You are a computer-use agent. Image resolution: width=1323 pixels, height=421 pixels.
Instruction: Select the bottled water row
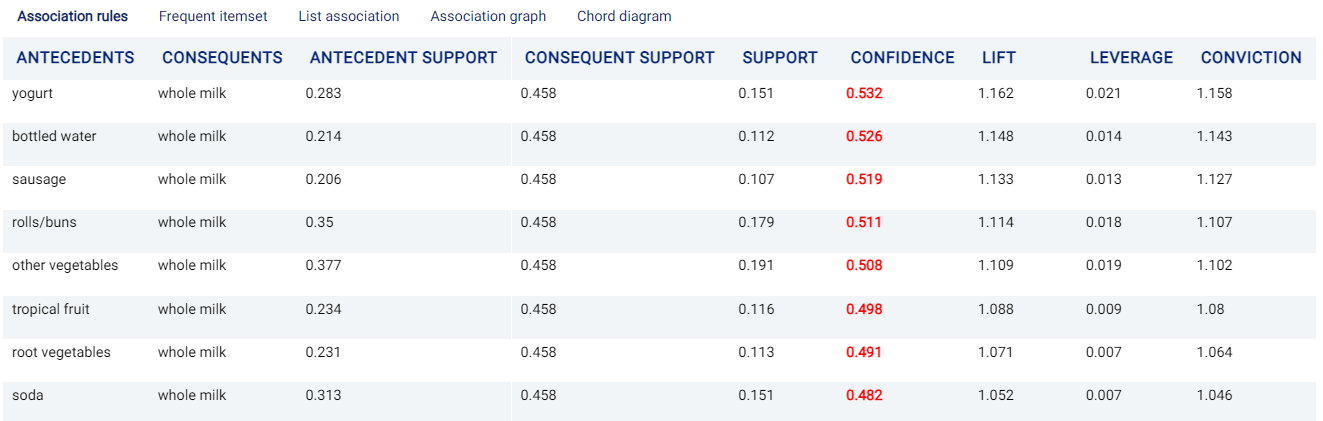(659, 137)
